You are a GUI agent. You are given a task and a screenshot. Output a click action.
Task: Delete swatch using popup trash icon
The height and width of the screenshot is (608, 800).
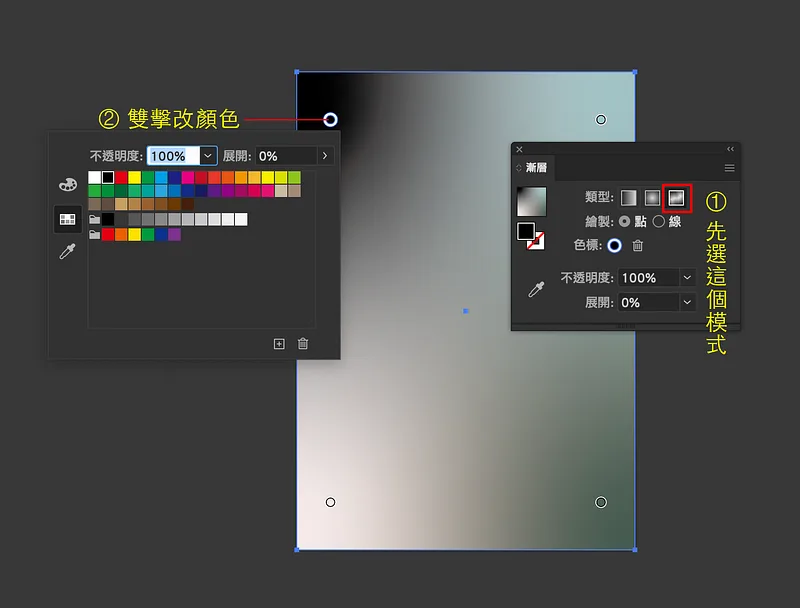click(x=303, y=344)
